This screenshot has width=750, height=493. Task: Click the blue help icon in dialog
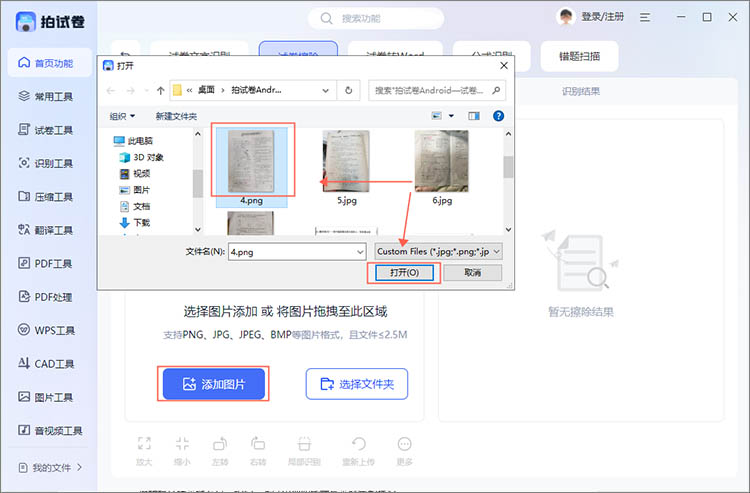pos(498,116)
